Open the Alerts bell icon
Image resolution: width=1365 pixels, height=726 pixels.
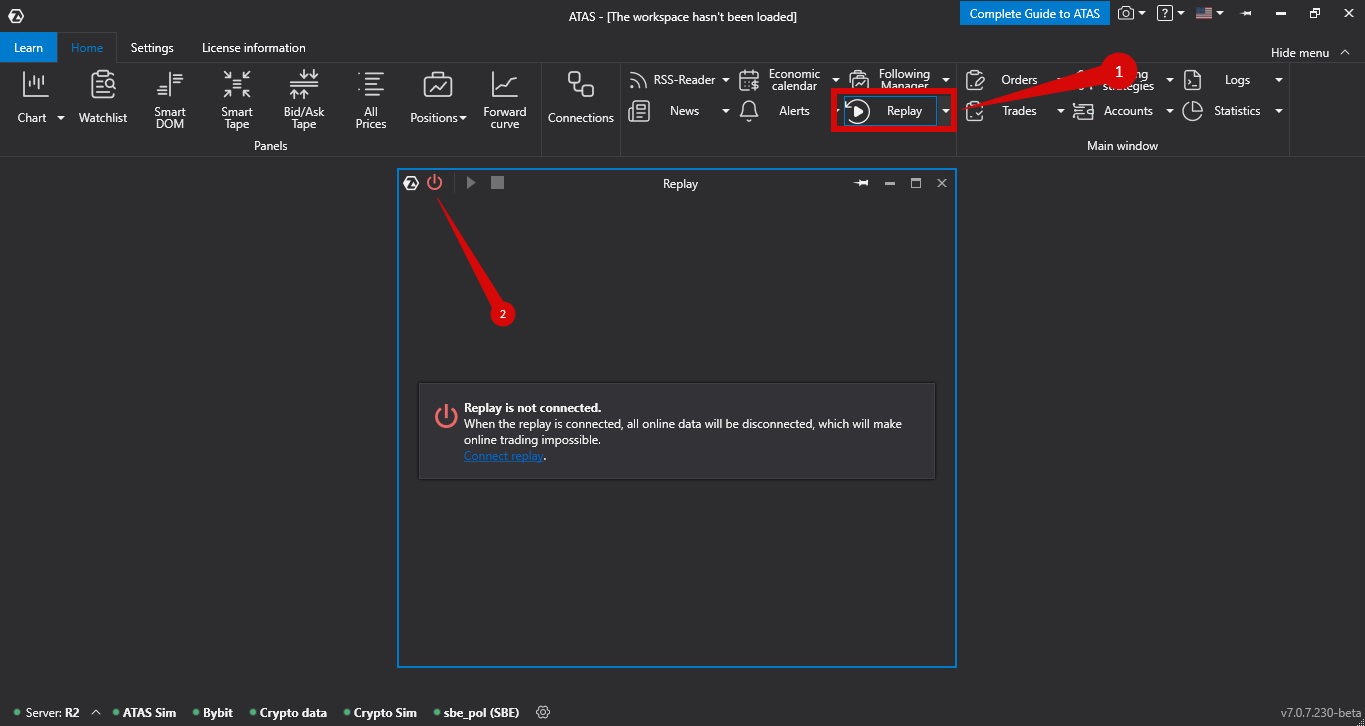pyautogui.click(x=749, y=111)
